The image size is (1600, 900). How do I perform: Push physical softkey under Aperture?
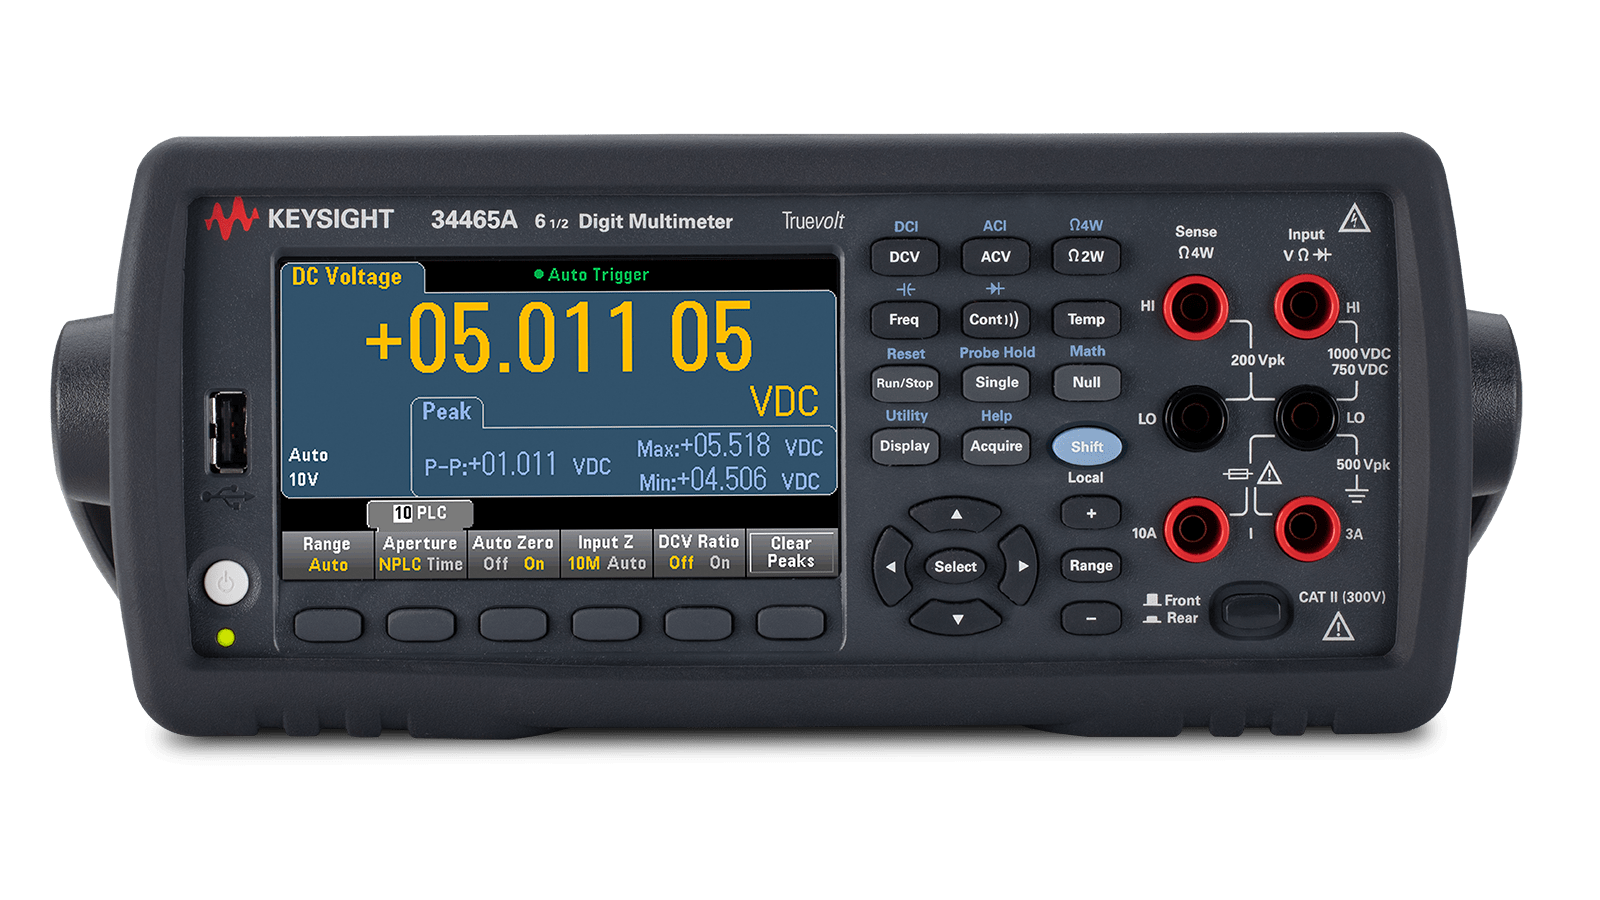click(x=421, y=625)
